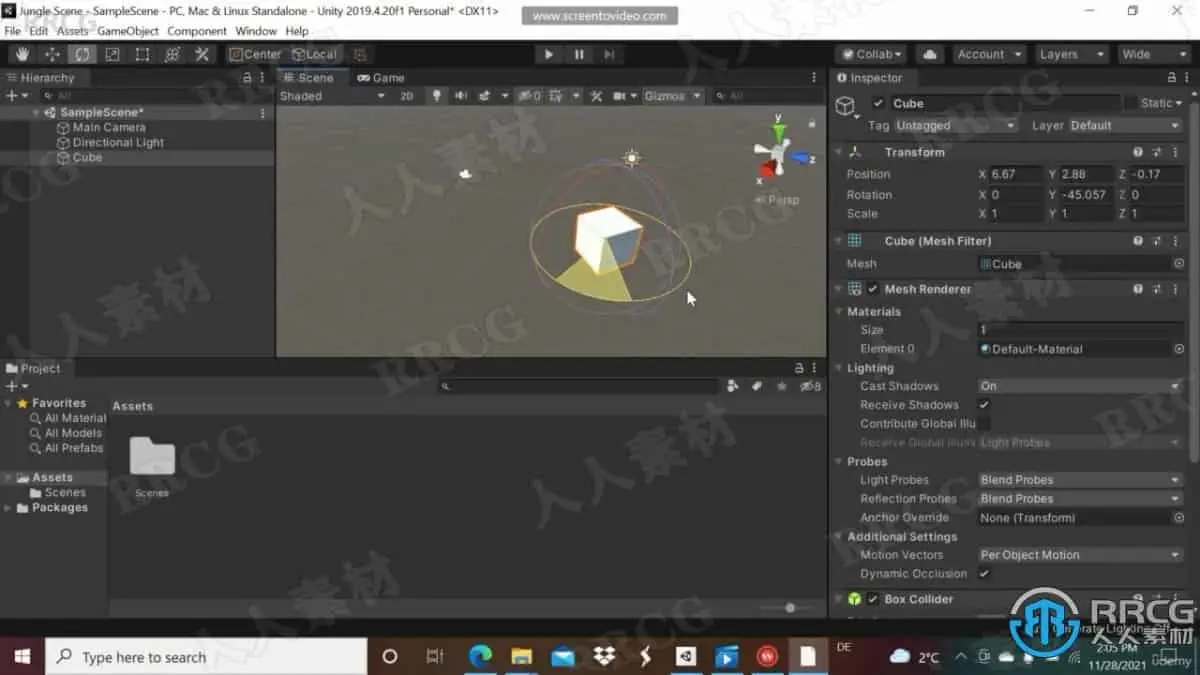Open Mesh Filter component context menu
Image resolution: width=1200 pixels, height=675 pixels.
(1177, 241)
